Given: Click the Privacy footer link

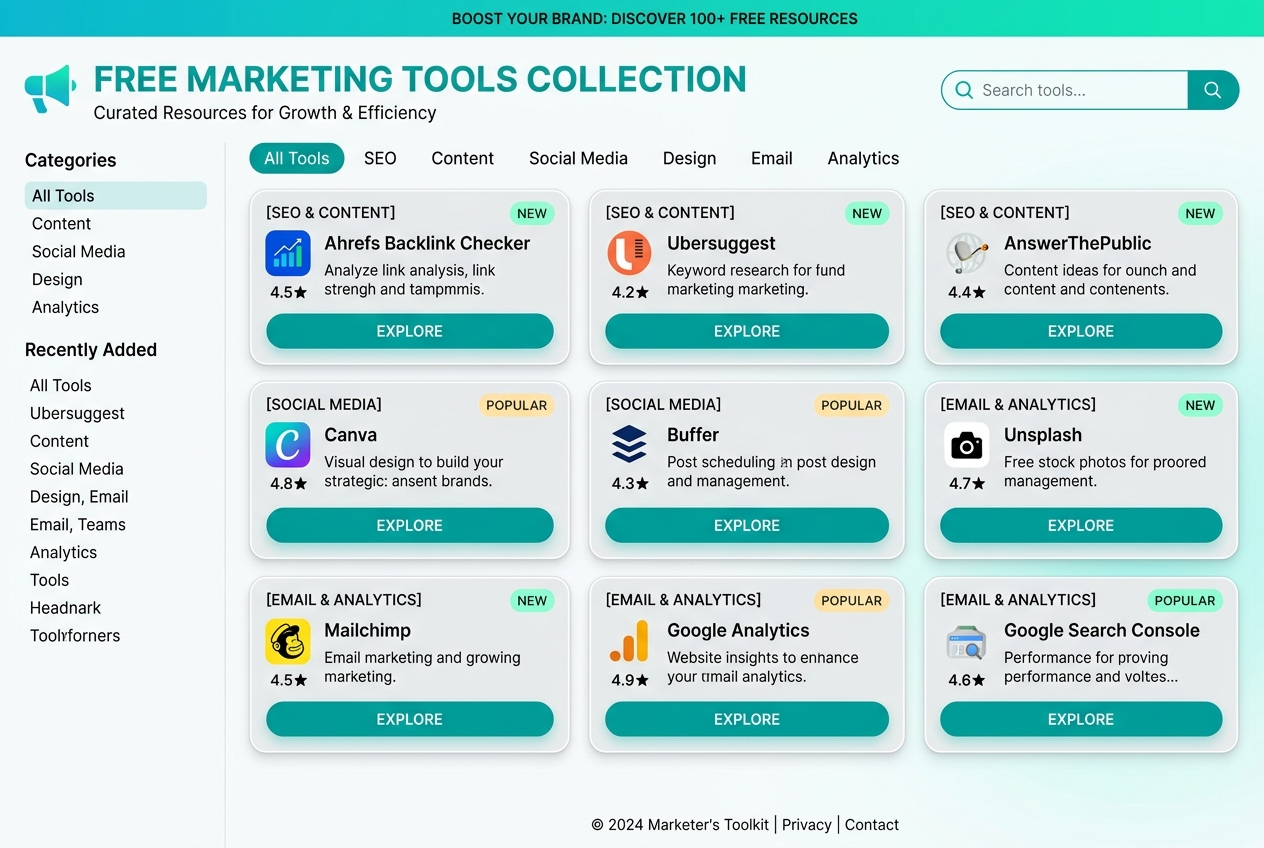Looking at the screenshot, I should tap(807, 825).
